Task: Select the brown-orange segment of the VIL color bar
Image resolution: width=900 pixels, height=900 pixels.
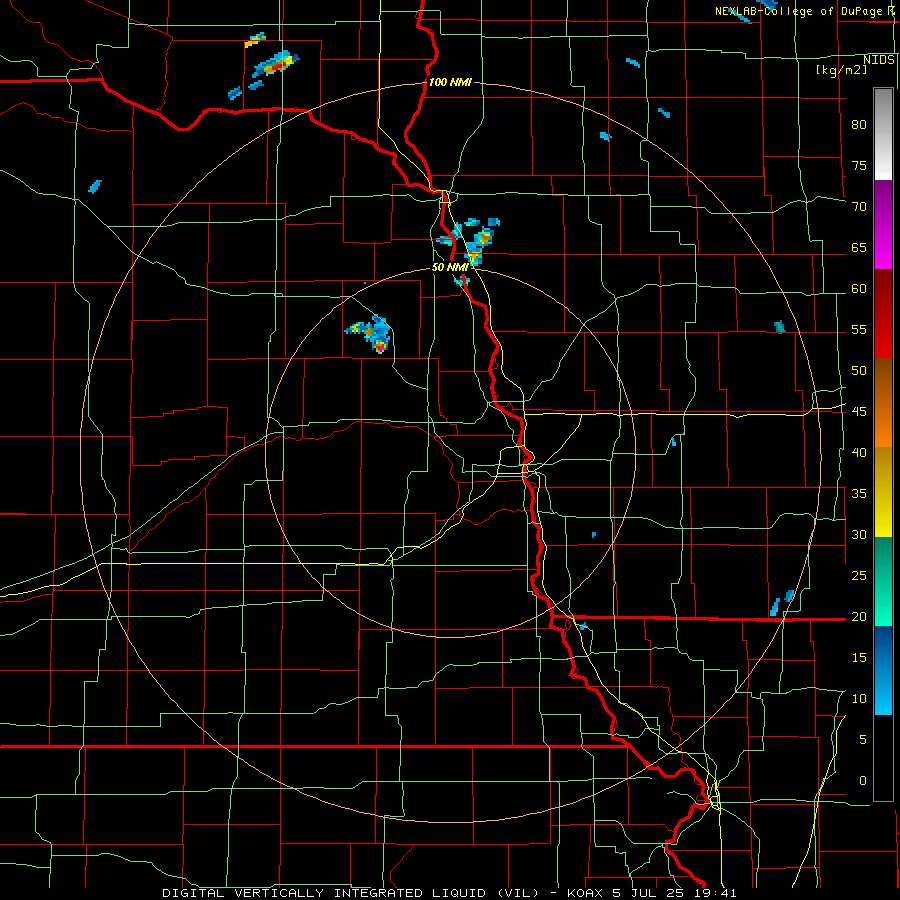Action: click(883, 403)
